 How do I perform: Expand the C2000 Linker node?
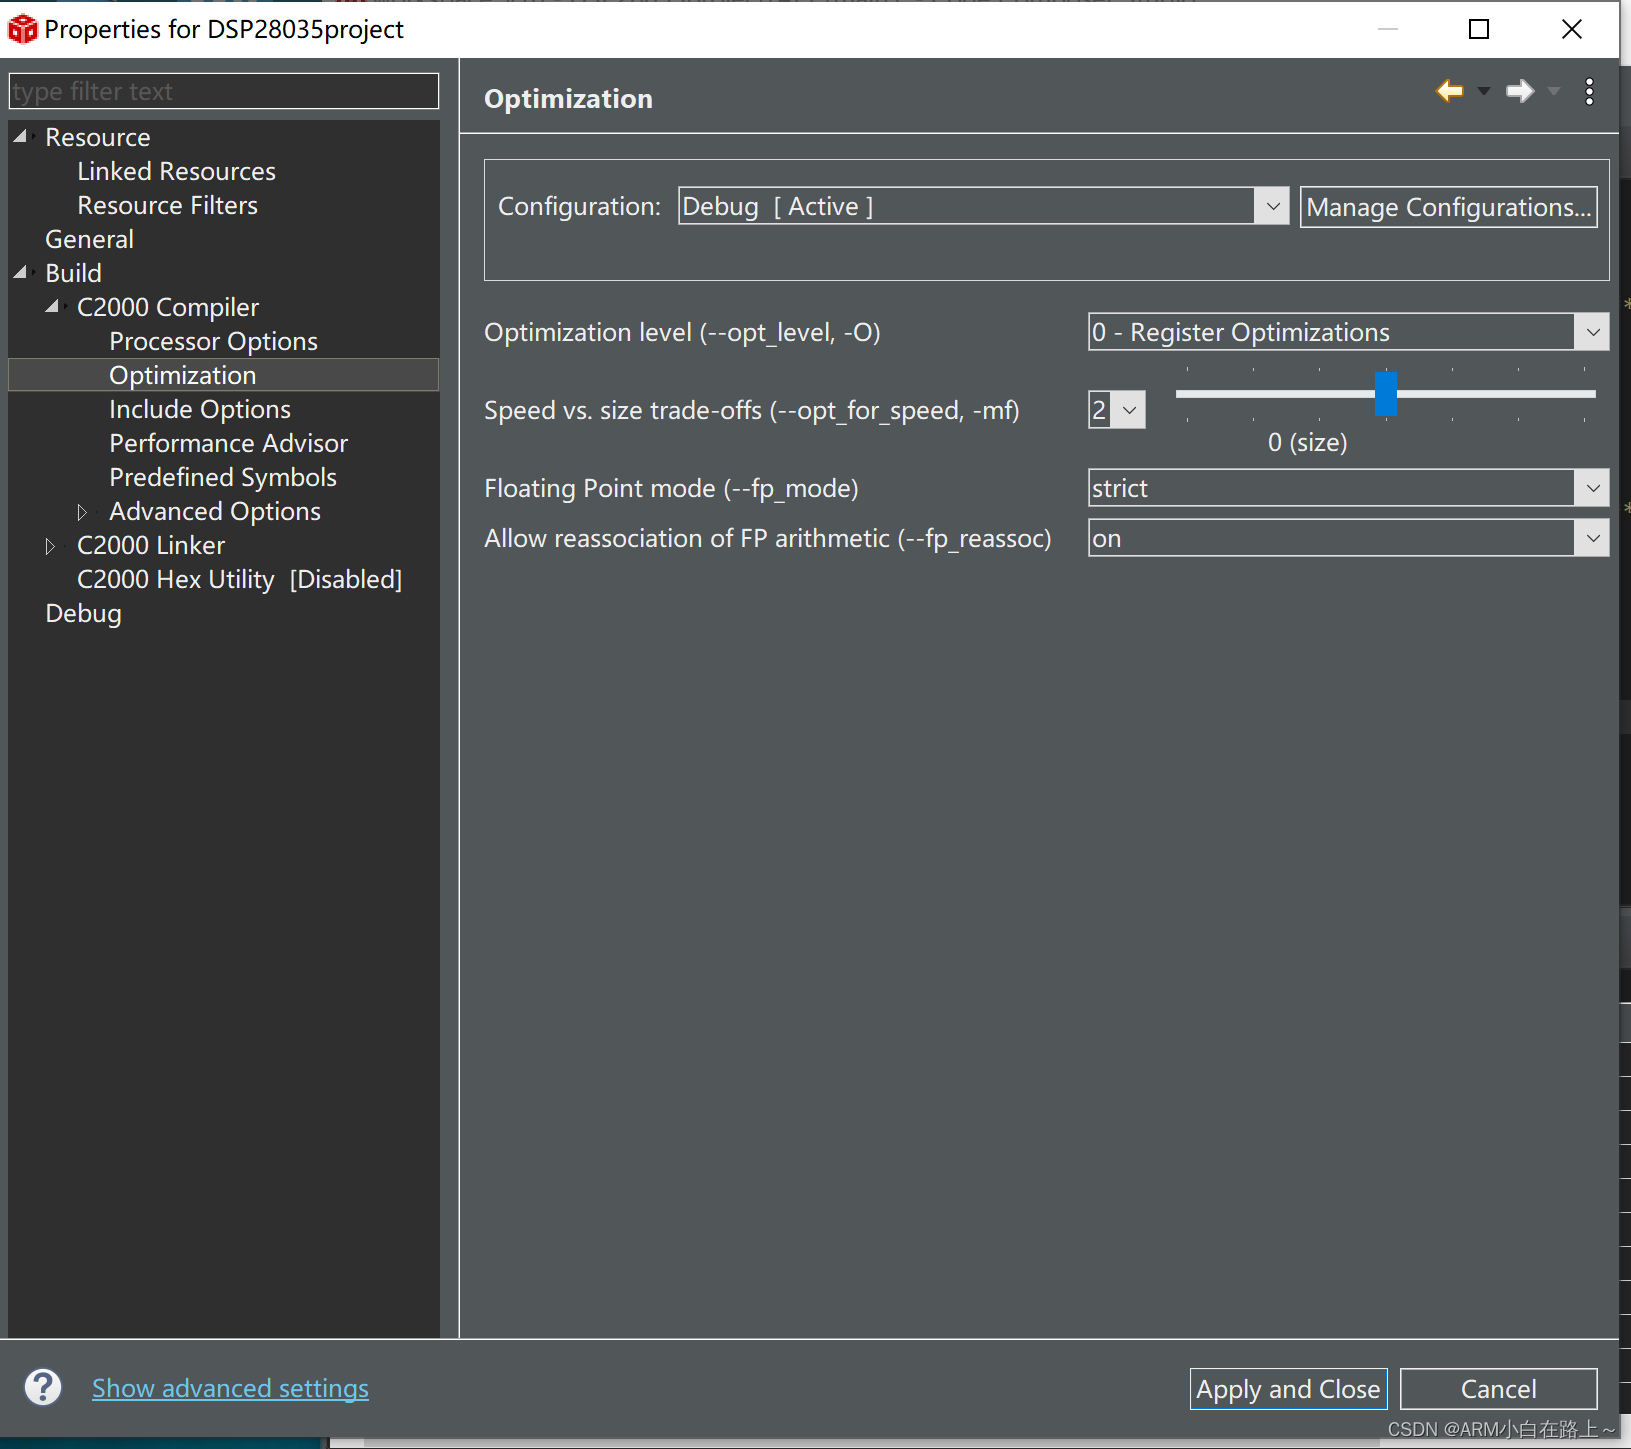51,546
